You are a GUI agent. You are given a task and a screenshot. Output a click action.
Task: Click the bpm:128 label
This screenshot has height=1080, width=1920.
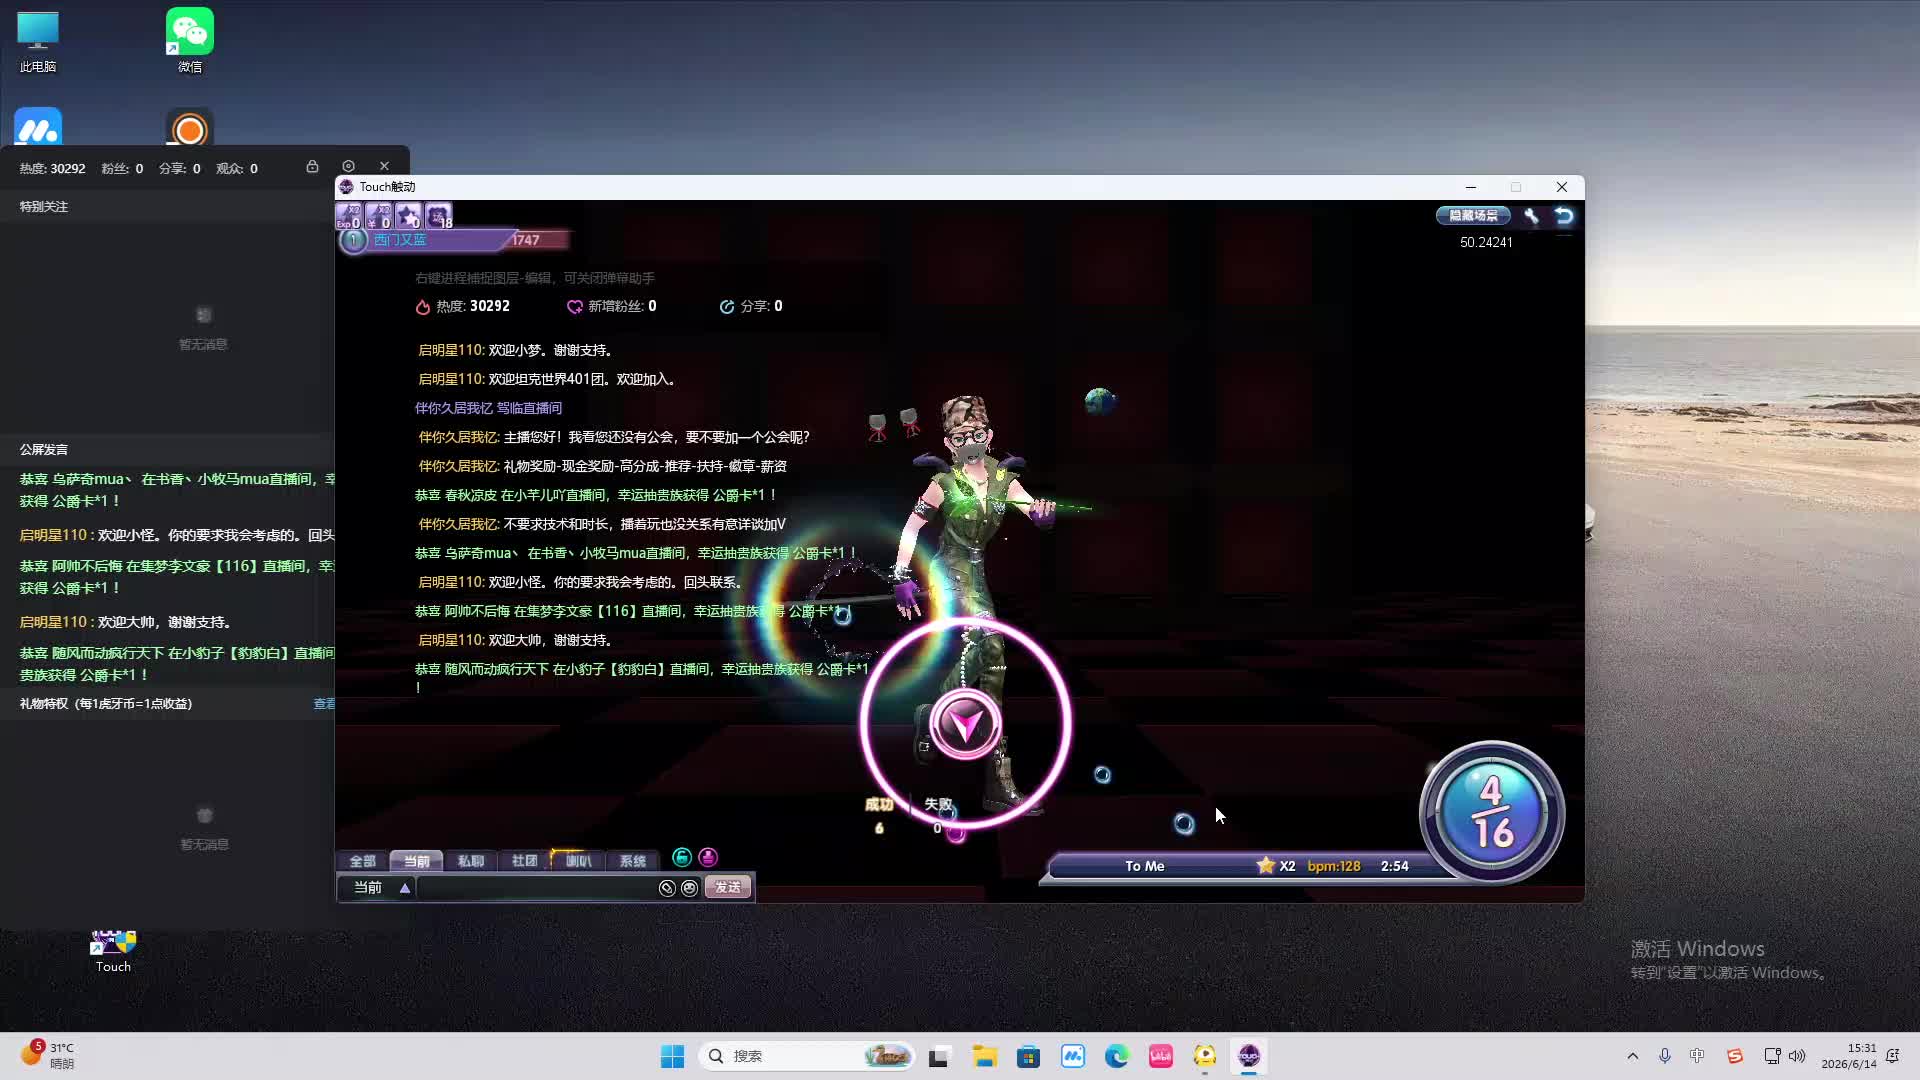pos(1334,866)
